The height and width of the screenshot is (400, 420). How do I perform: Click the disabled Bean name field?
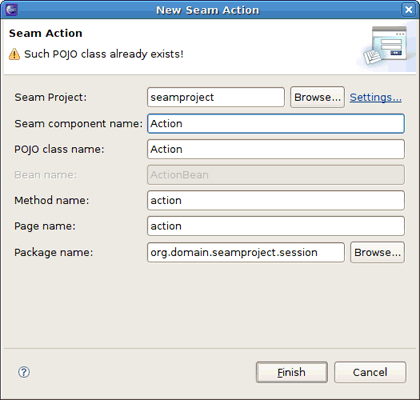[276, 175]
